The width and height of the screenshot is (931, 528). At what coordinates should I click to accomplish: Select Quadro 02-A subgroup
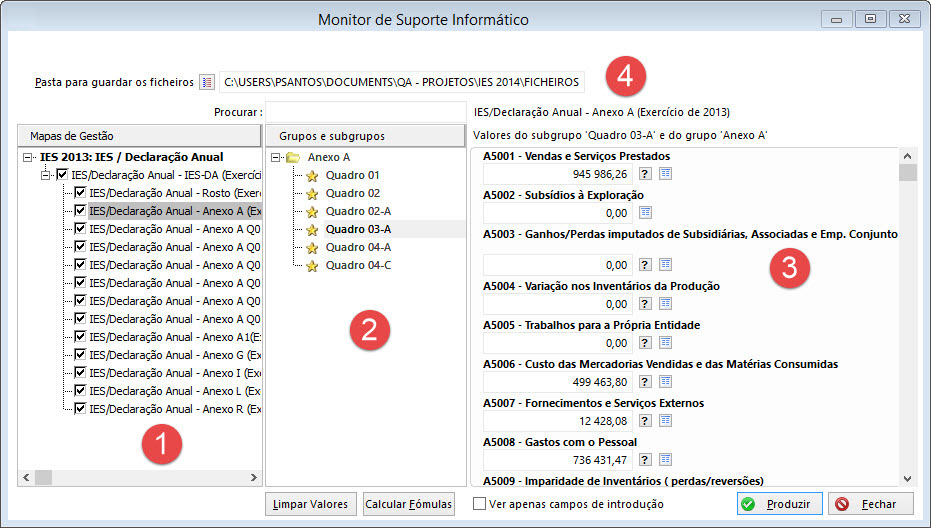(x=358, y=211)
